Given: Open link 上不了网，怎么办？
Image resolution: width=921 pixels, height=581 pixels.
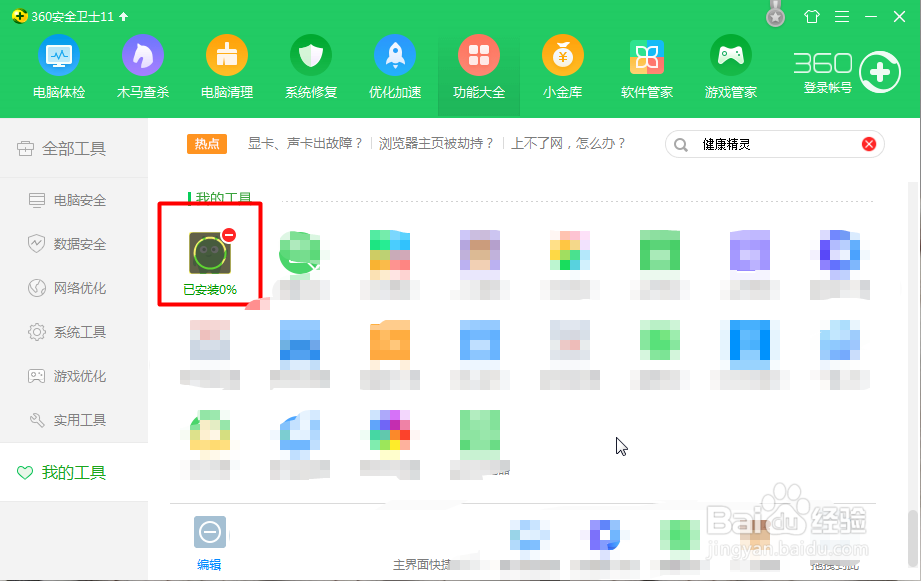Looking at the screenshot, I should pos(568,143).
